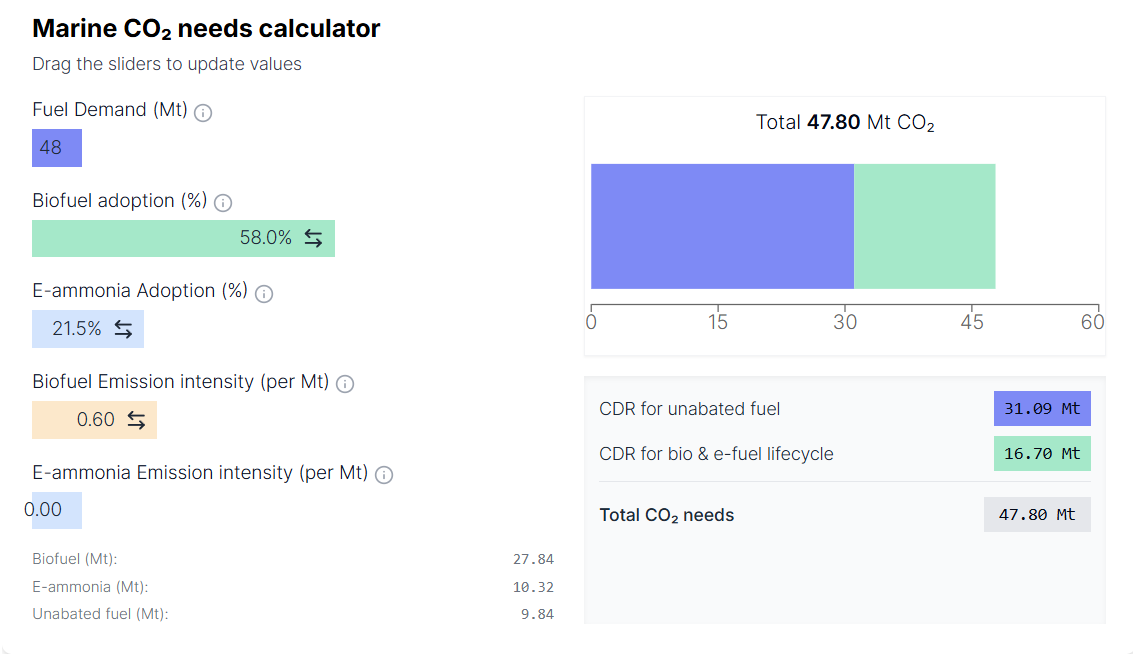Click the purple unabated fuel bar segment

(723, 227)
